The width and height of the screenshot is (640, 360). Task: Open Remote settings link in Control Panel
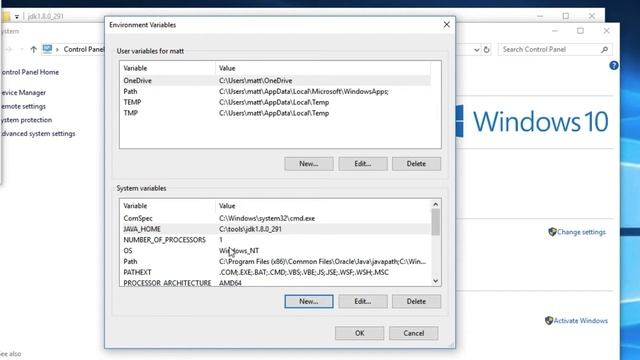click(23, 106)
